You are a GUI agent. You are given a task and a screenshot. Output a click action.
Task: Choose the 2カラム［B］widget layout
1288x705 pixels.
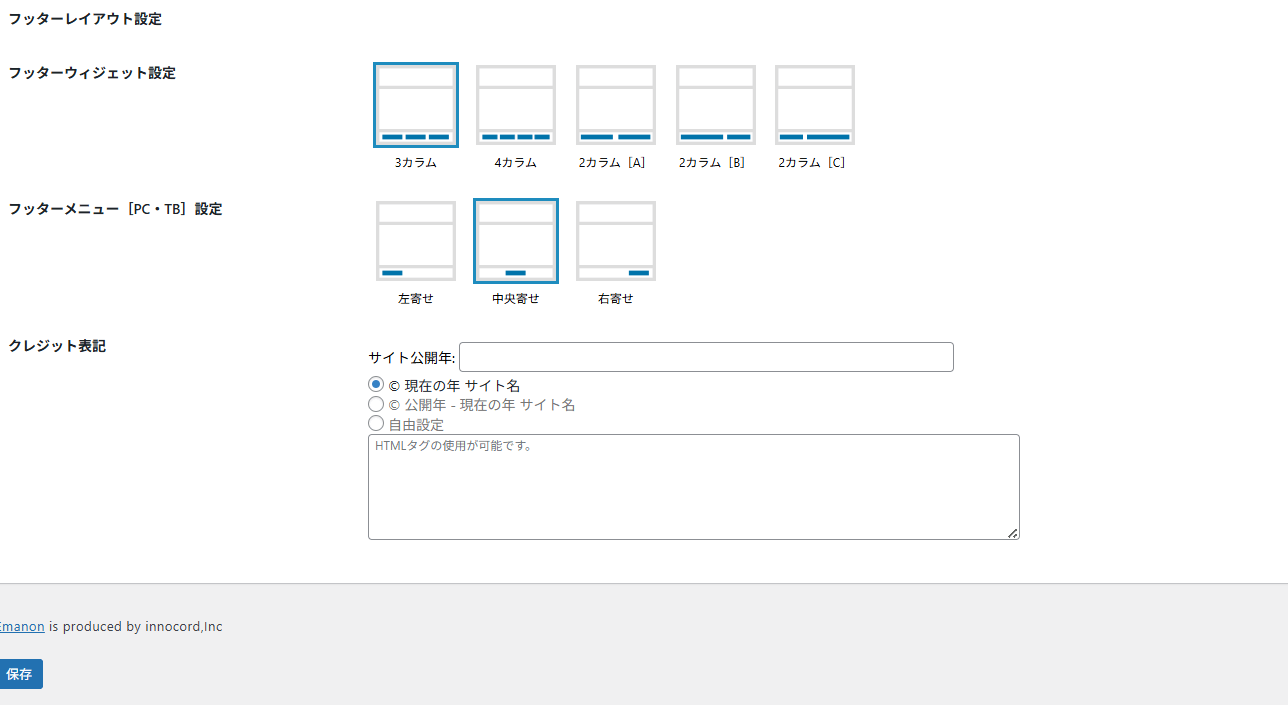point(715,104)
